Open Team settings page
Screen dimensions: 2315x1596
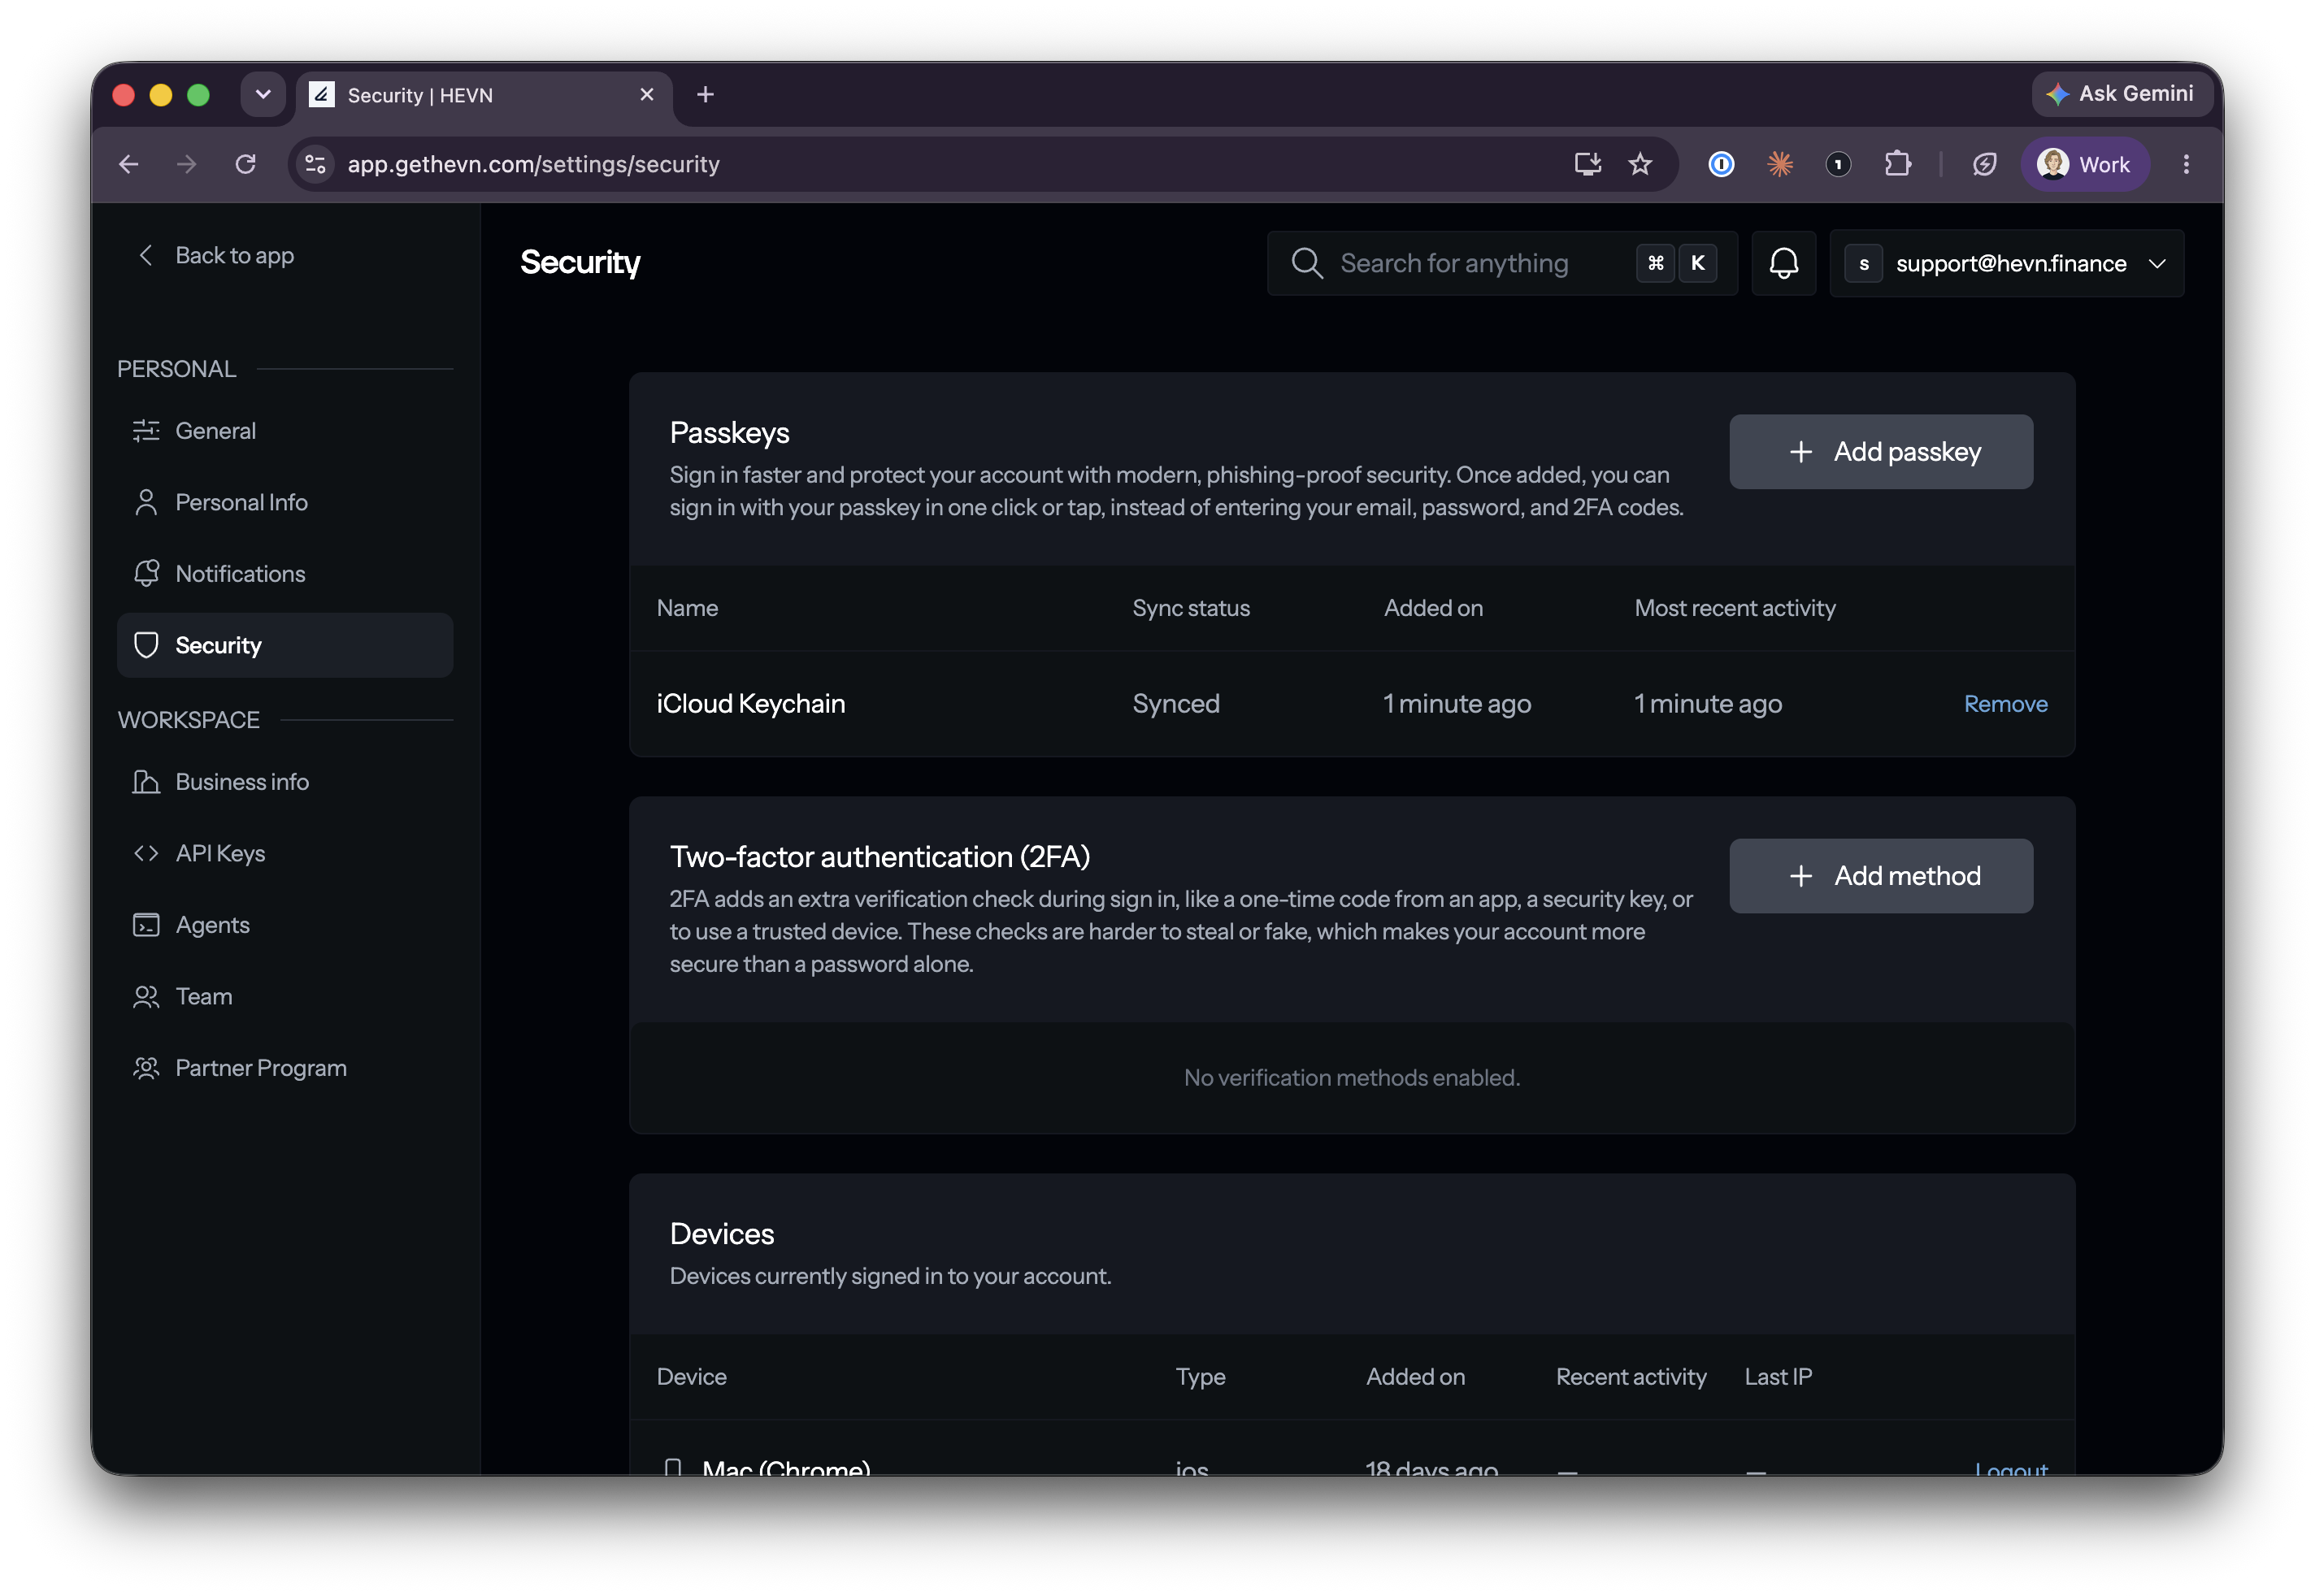coord(285,996)
